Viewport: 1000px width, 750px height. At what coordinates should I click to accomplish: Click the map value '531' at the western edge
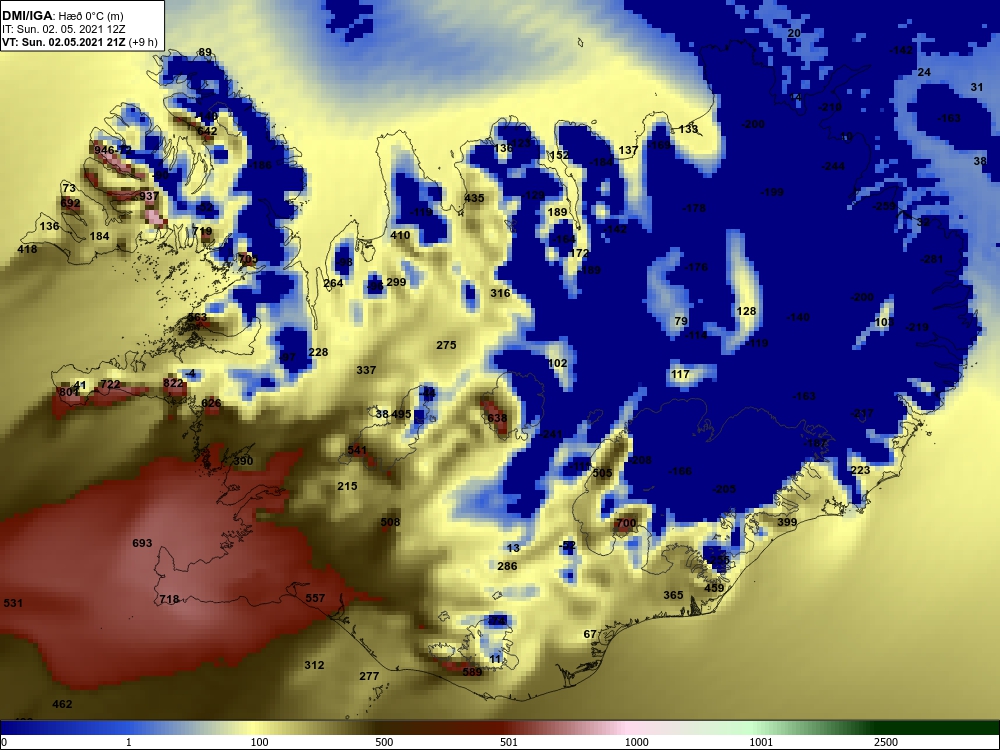point(13,603)
